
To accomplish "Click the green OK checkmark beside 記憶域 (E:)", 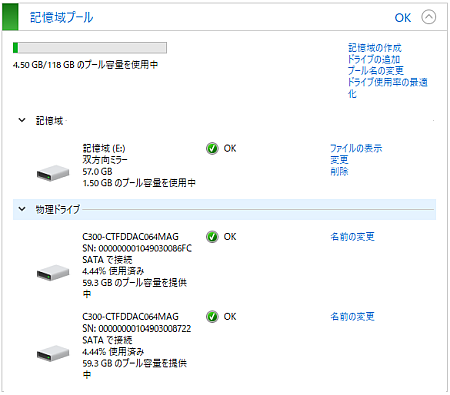I will (x=212, y=148).
